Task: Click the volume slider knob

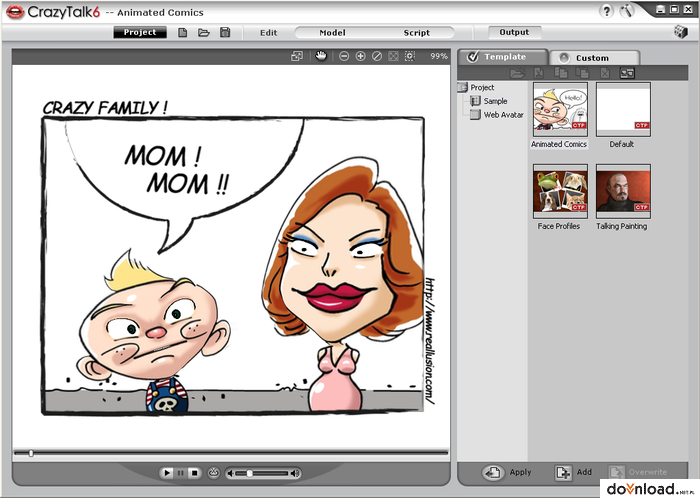Action: (x=250, y=473)
